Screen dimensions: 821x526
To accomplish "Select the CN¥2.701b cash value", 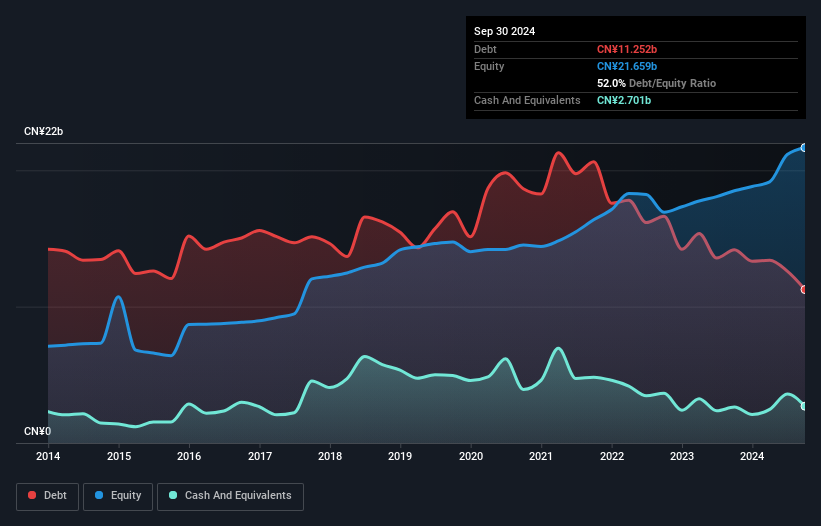I will (x=626, y=100).
